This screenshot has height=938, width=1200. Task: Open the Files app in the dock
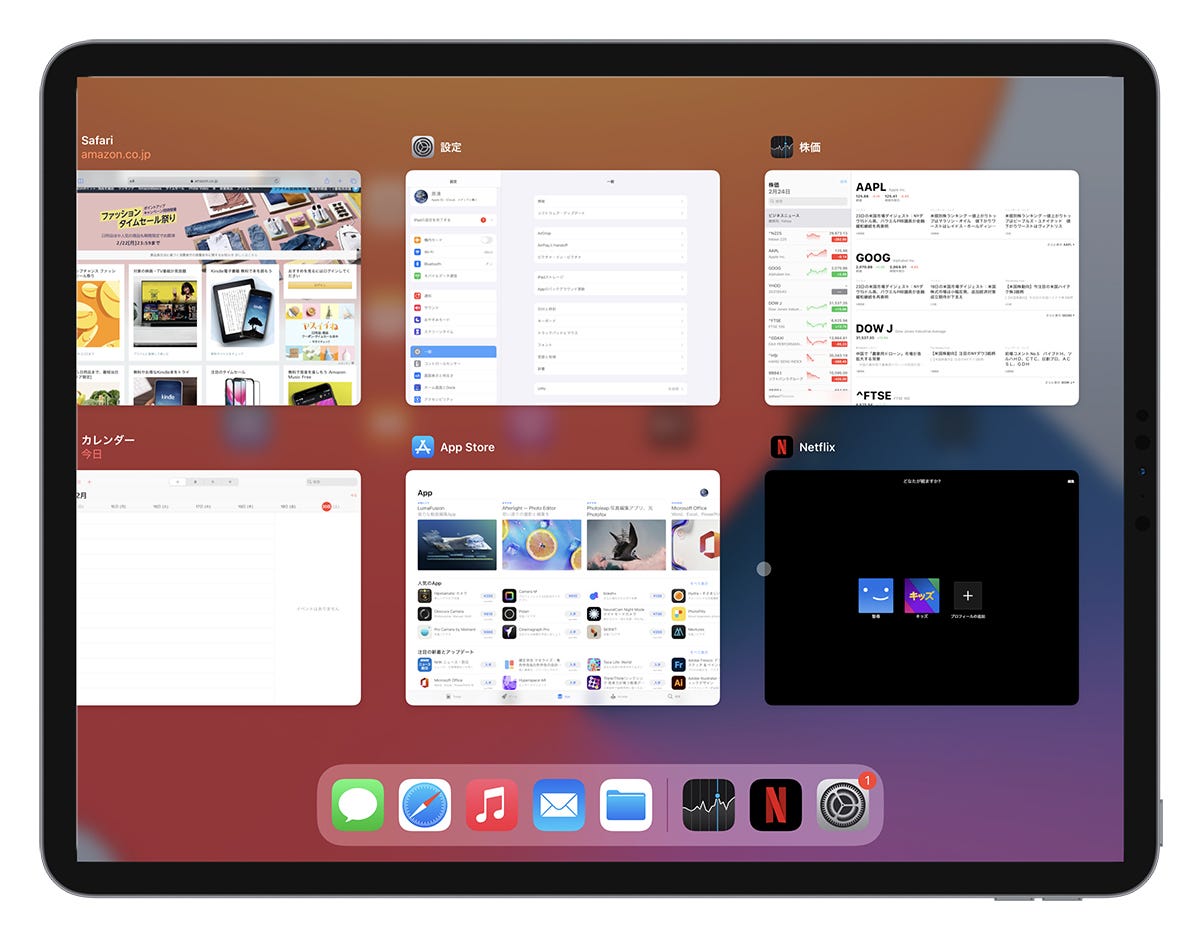[626, 805]
